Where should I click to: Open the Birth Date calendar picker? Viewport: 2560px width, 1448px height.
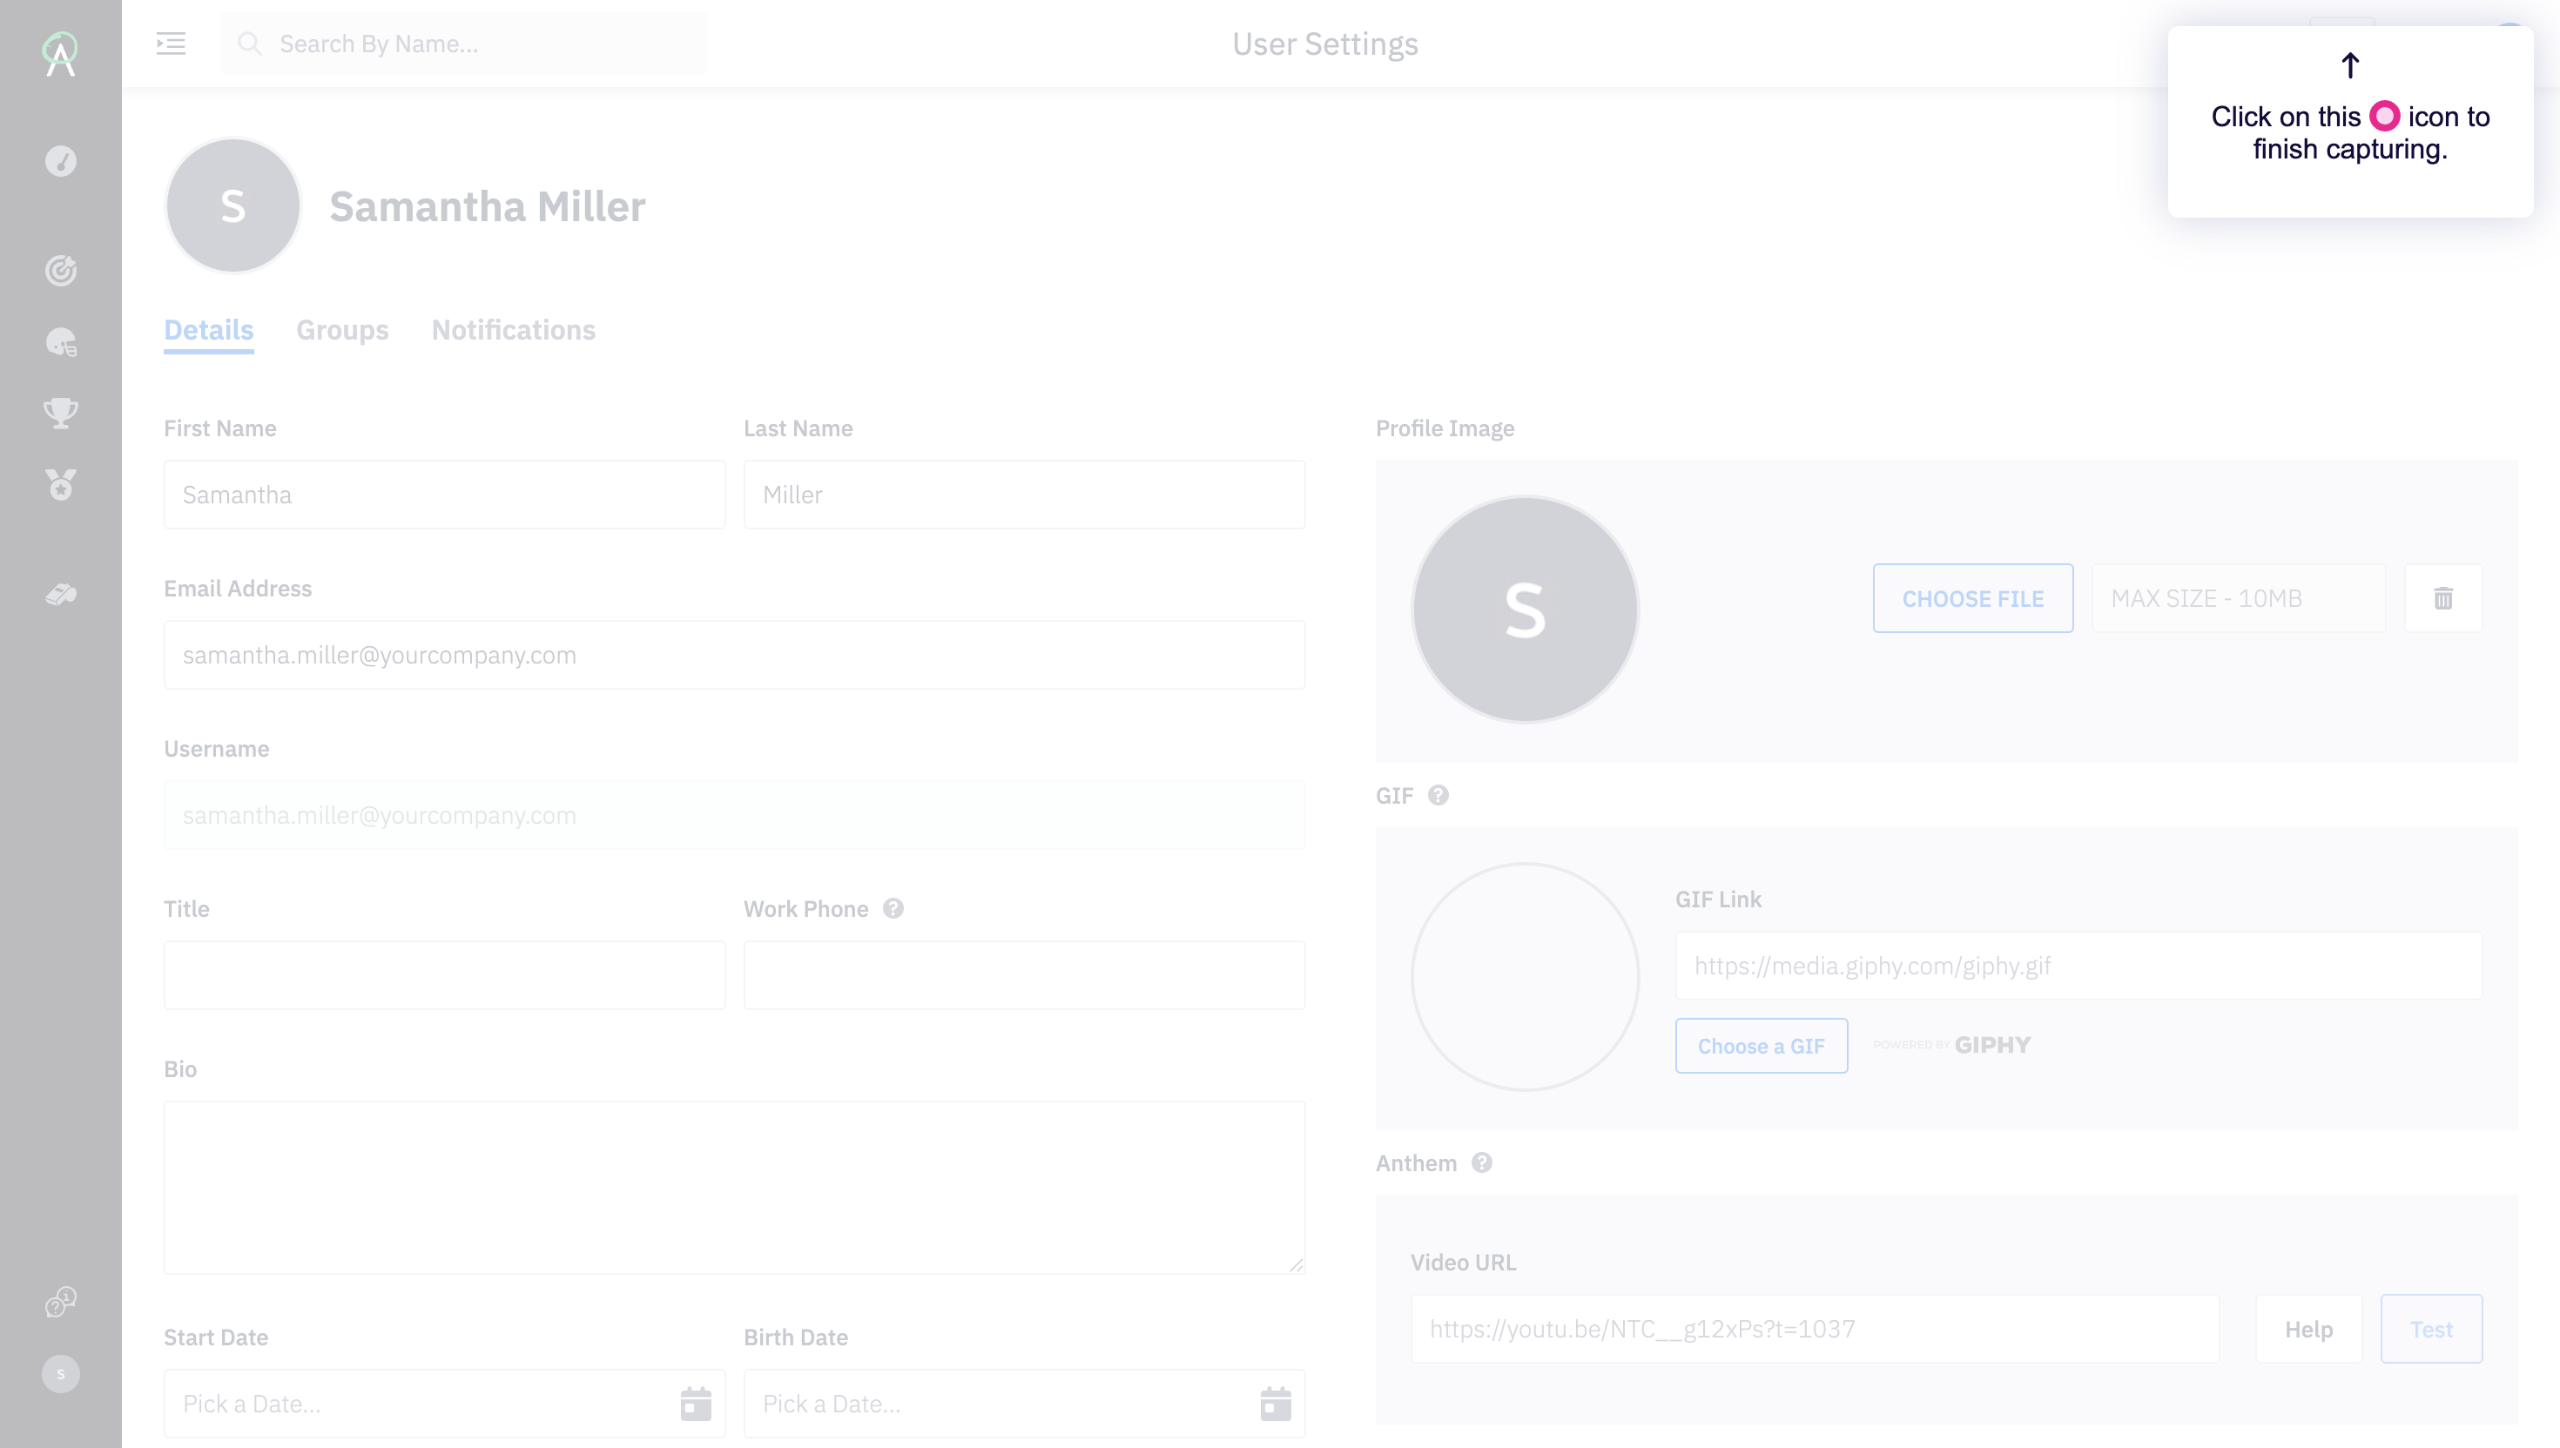click(x=1275, y=1403)
